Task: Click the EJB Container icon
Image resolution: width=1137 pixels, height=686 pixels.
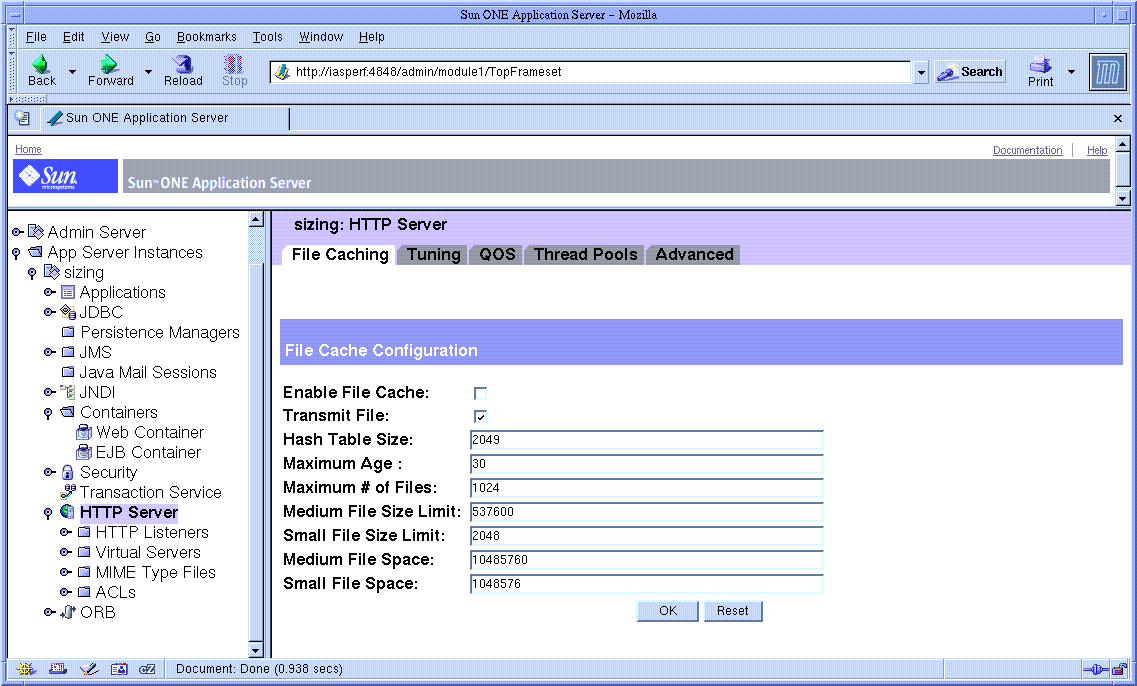Action: (84, 452)
